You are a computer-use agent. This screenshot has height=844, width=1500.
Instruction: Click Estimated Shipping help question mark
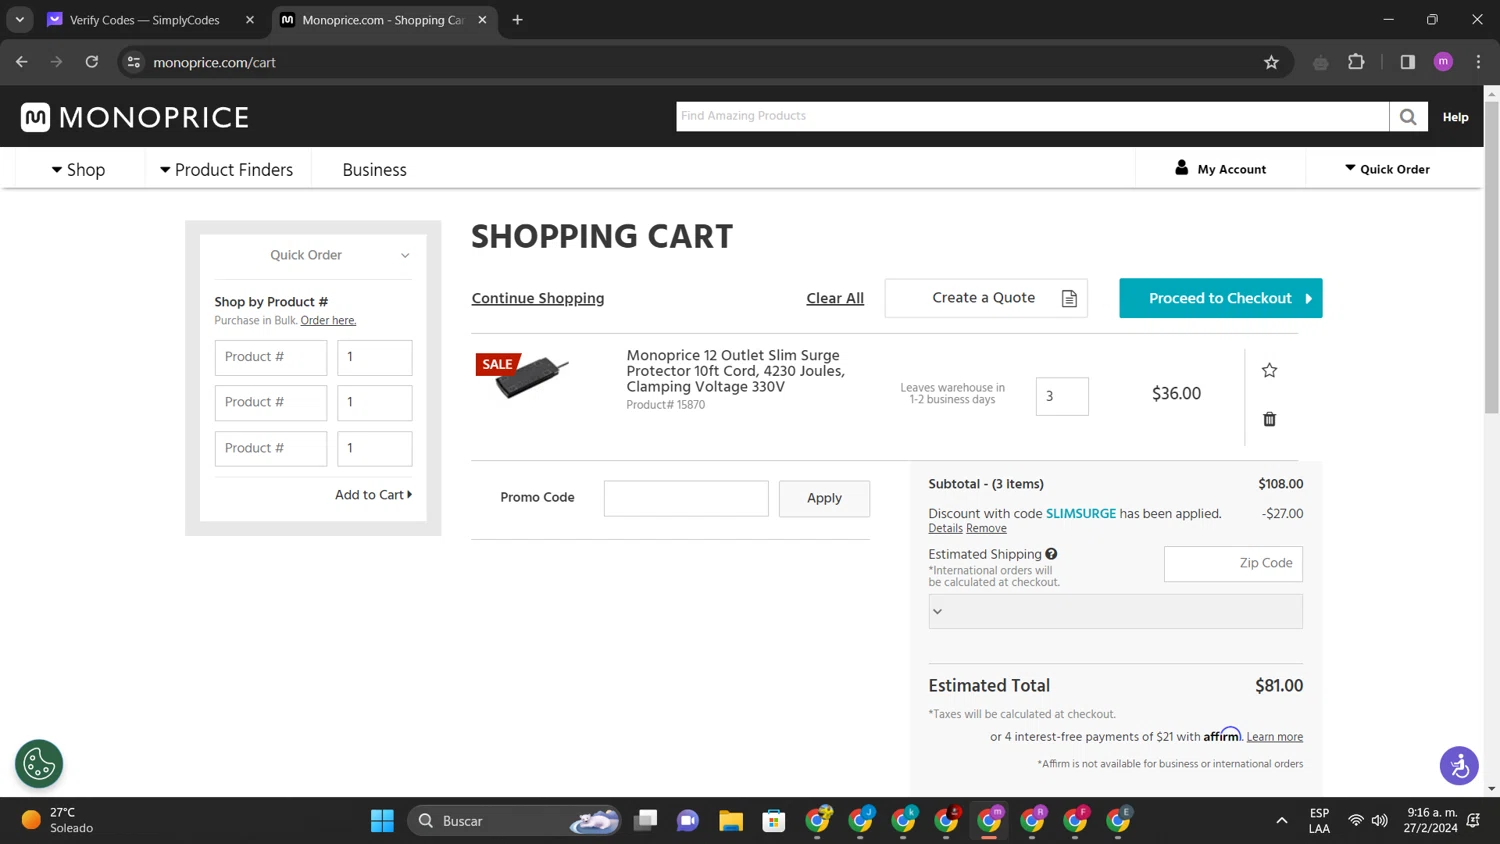click(1051, 554)
